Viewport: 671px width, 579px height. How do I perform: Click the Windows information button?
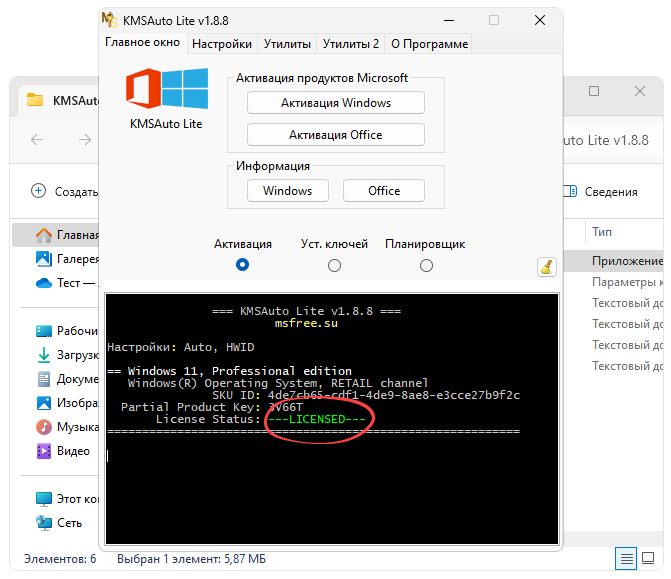[x=287, y=191]
